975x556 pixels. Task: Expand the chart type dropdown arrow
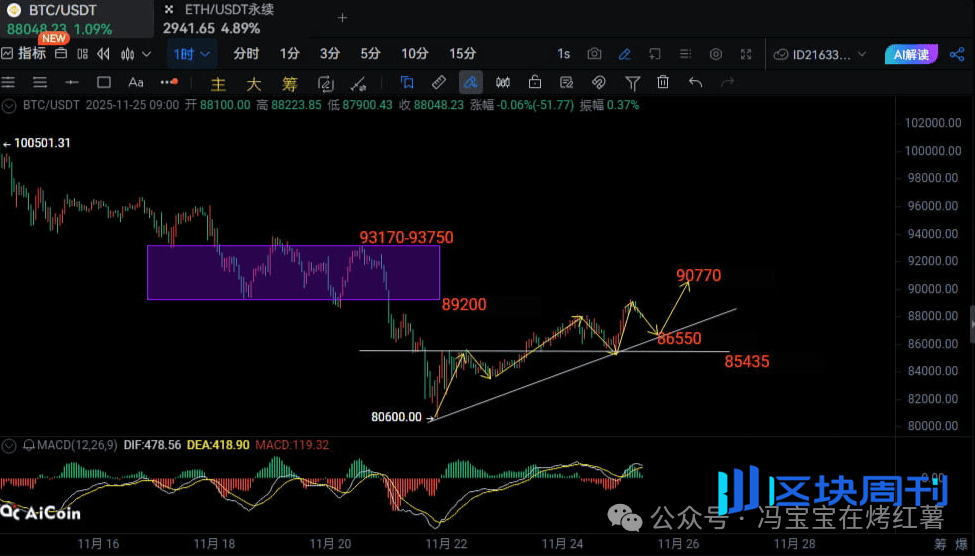coord(147,54)
